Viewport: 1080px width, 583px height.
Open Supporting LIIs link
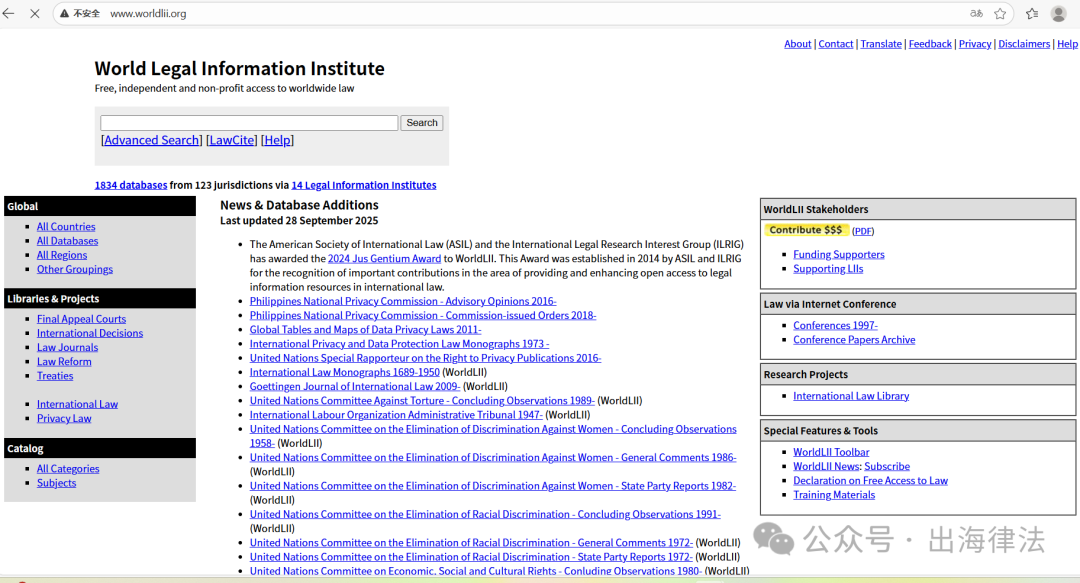(828, 269)
